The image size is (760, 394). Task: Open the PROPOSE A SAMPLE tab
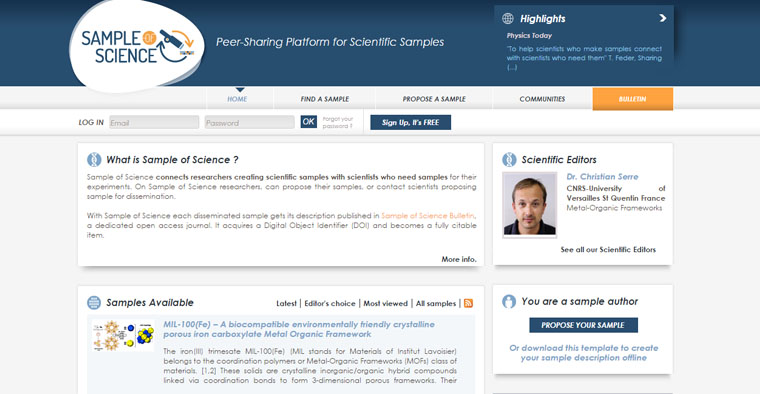[x=434, y=99]
